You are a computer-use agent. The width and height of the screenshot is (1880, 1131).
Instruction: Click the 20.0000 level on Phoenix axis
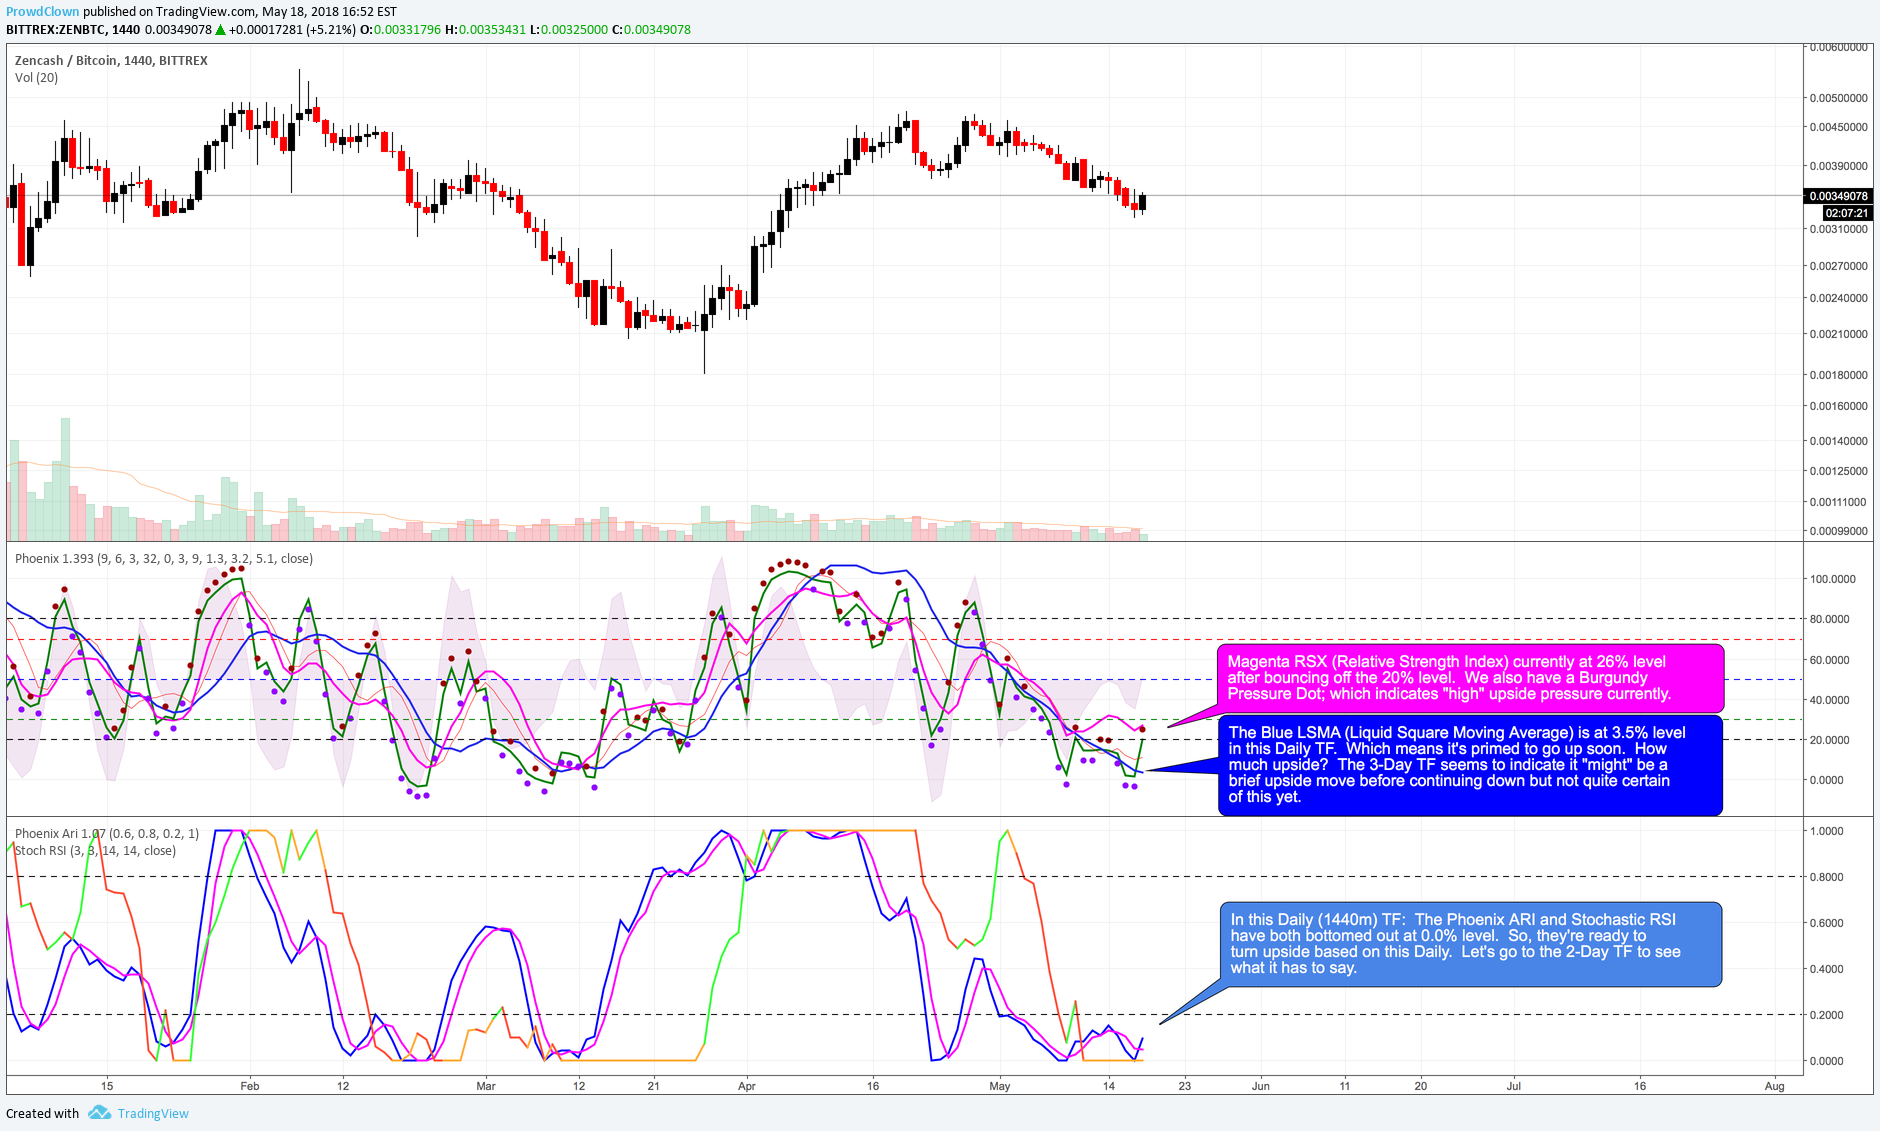[1832, 740]
